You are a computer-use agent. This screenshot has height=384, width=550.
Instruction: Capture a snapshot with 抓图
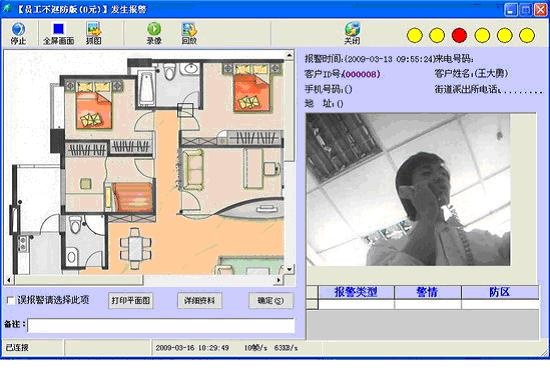pos(94,33)
